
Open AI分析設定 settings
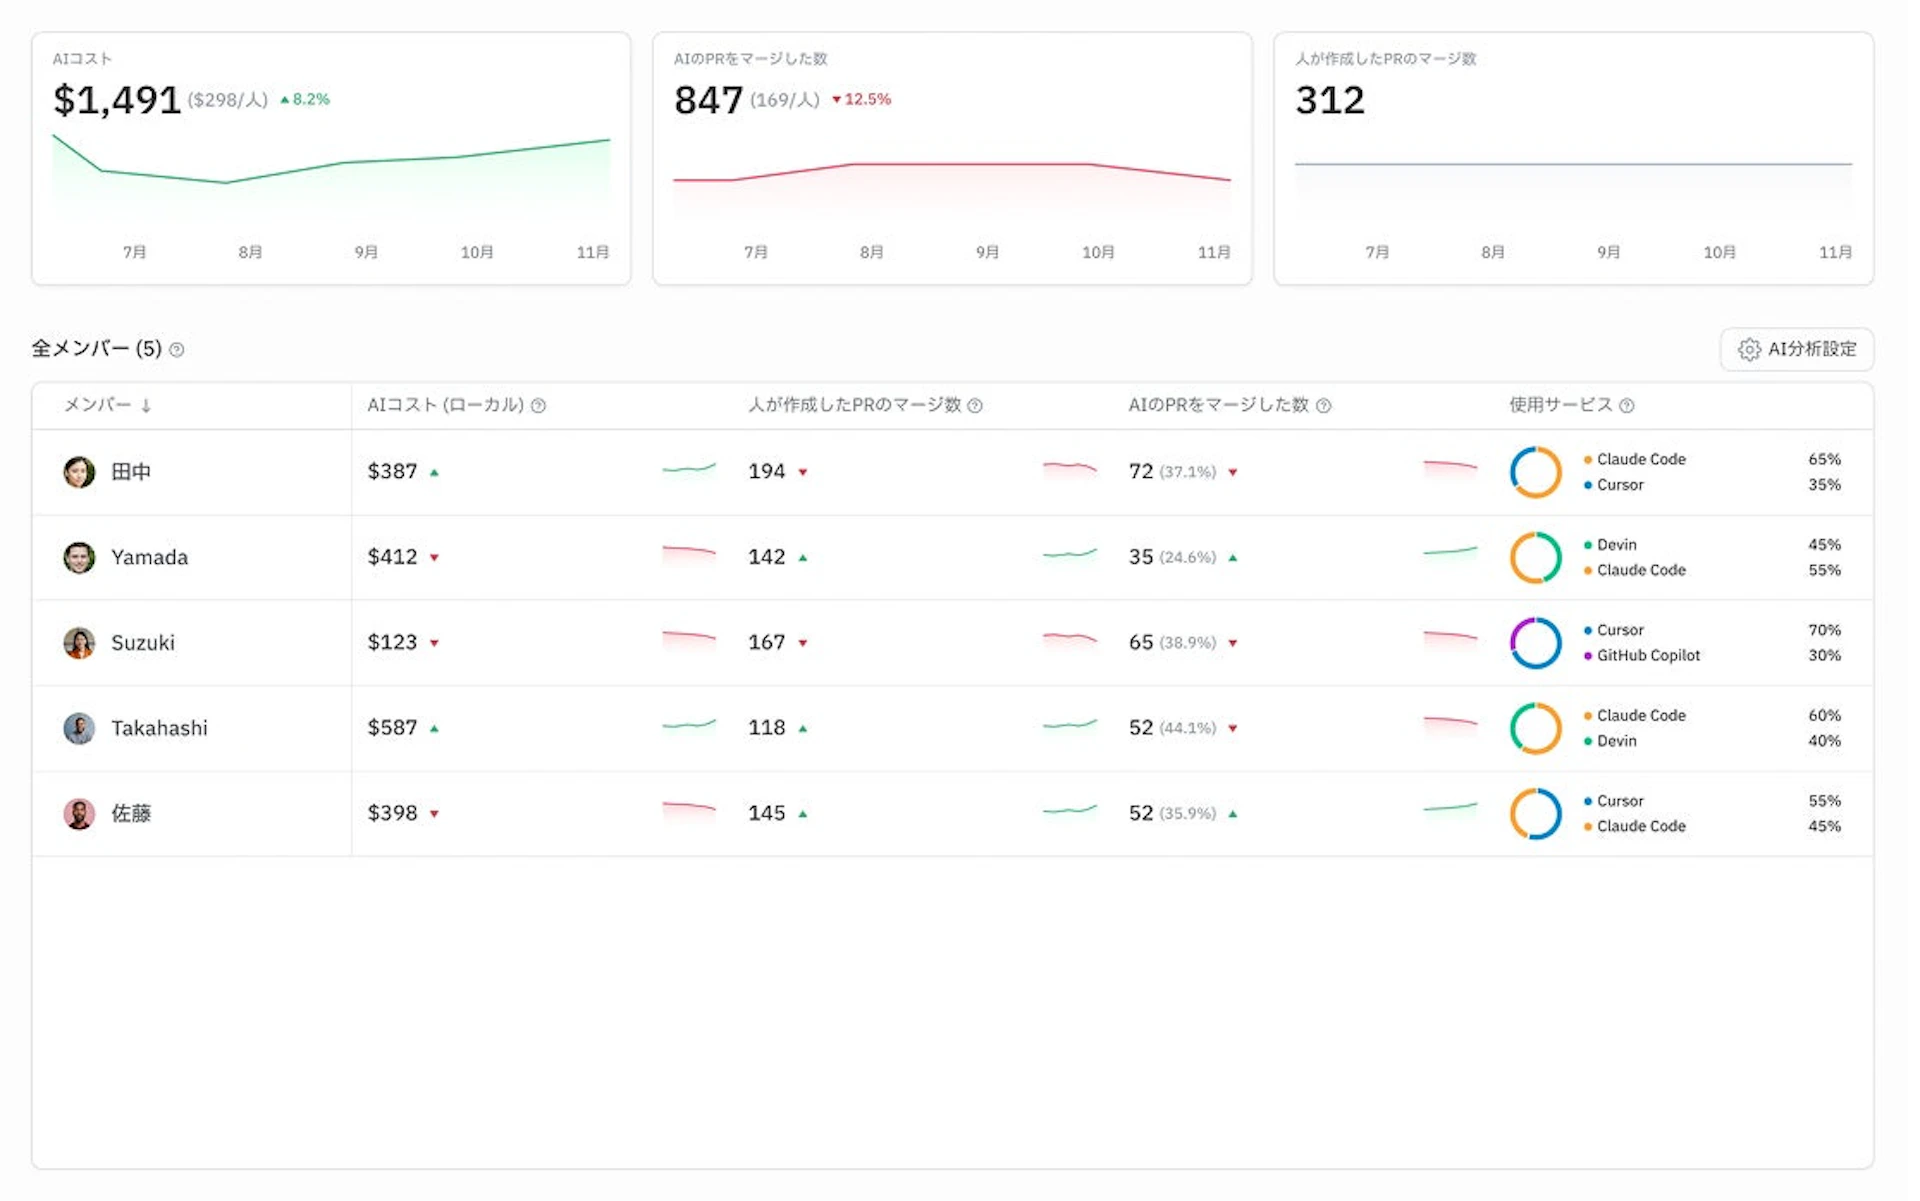(1797, 350)
